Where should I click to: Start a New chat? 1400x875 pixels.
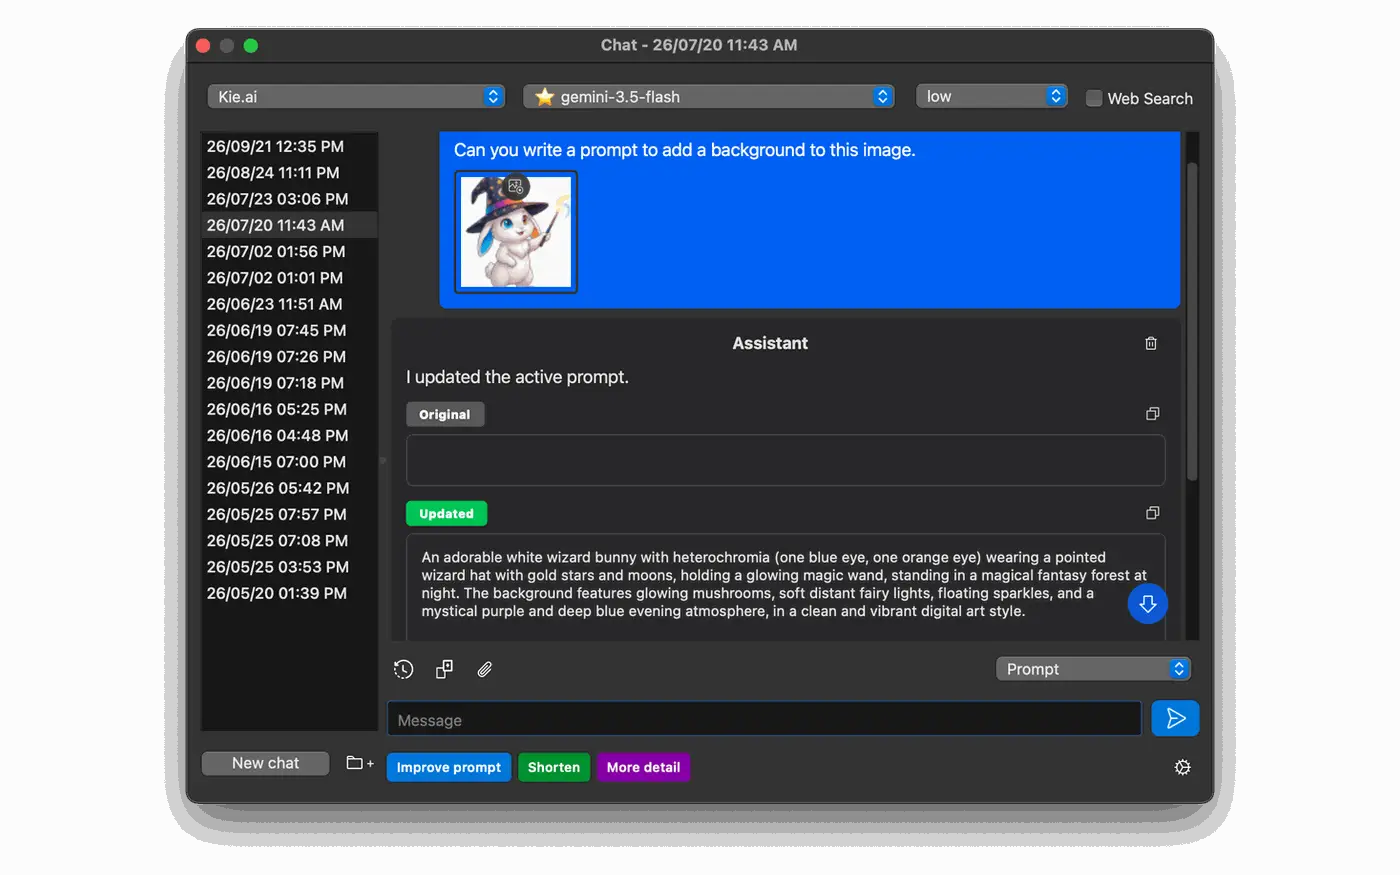point(265,763)
